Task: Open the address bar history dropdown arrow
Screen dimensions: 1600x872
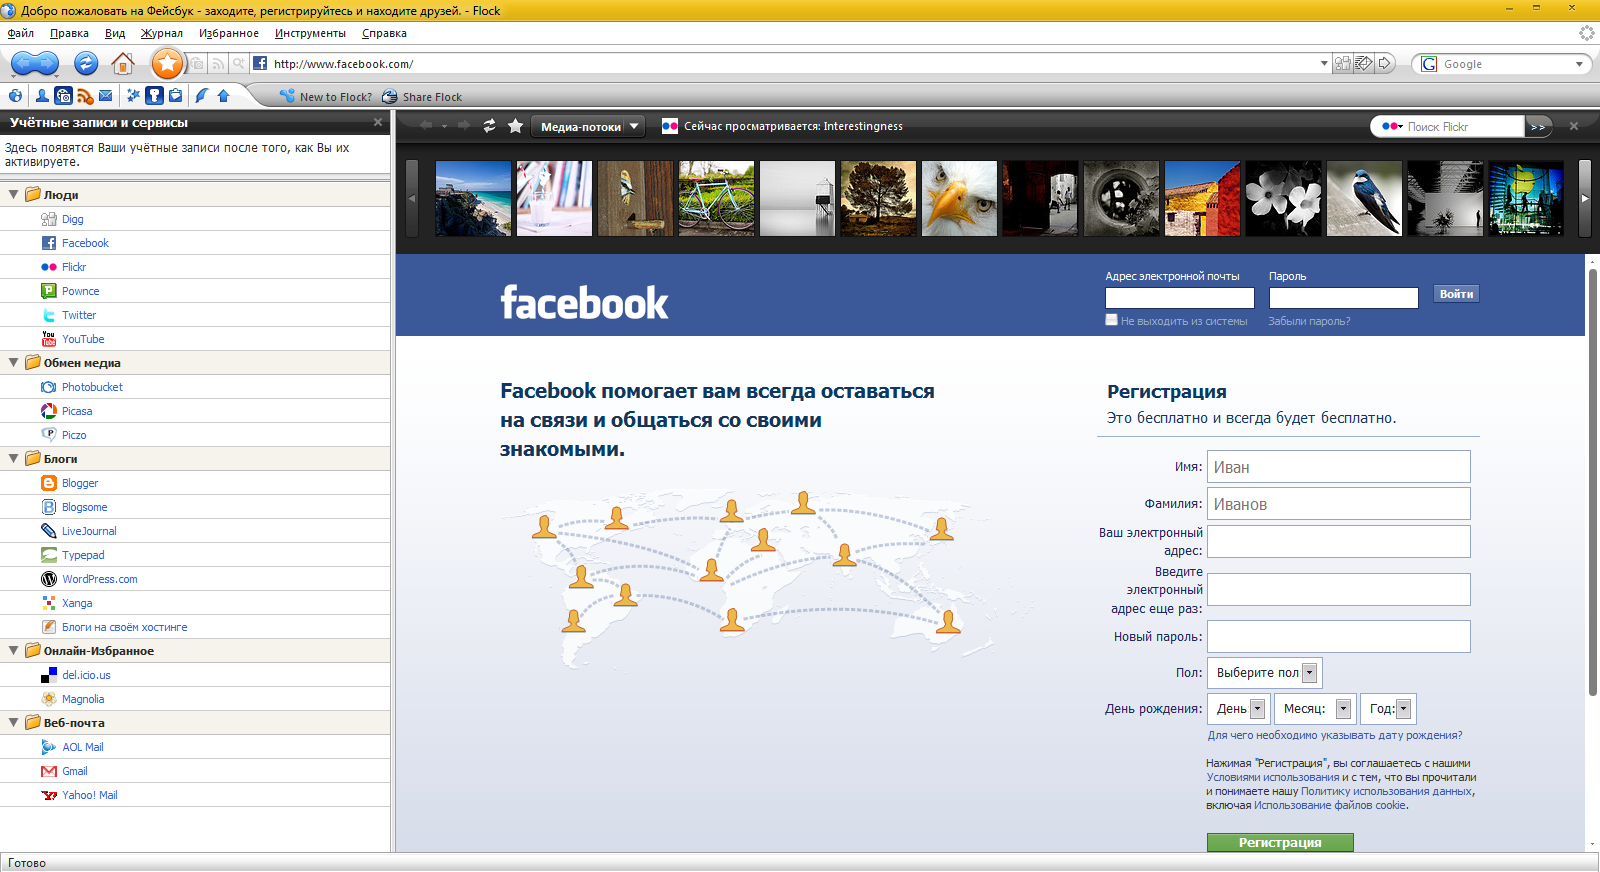Action: 1324,64
